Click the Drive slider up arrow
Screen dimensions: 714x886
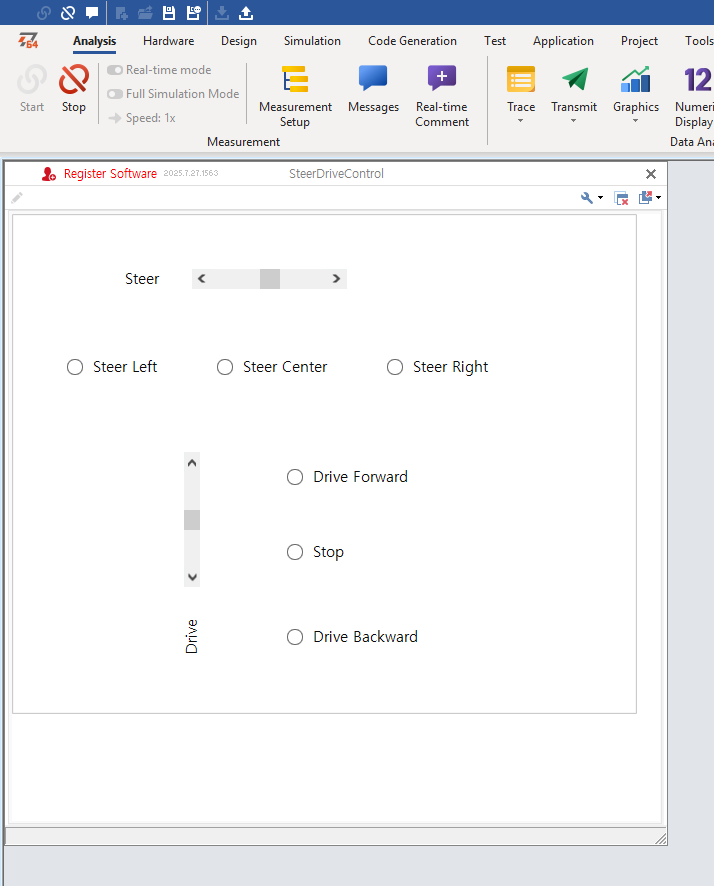[x=192, y=463]
